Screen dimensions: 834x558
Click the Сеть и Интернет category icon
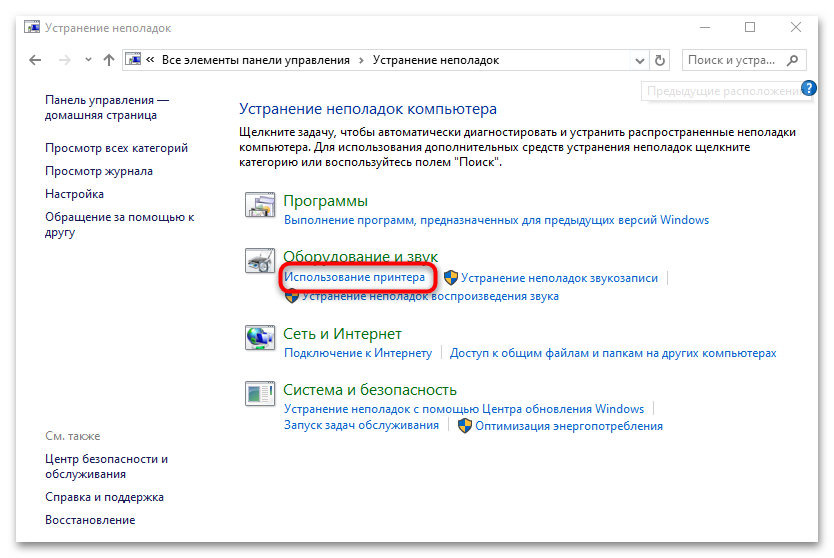coord(260,338)
